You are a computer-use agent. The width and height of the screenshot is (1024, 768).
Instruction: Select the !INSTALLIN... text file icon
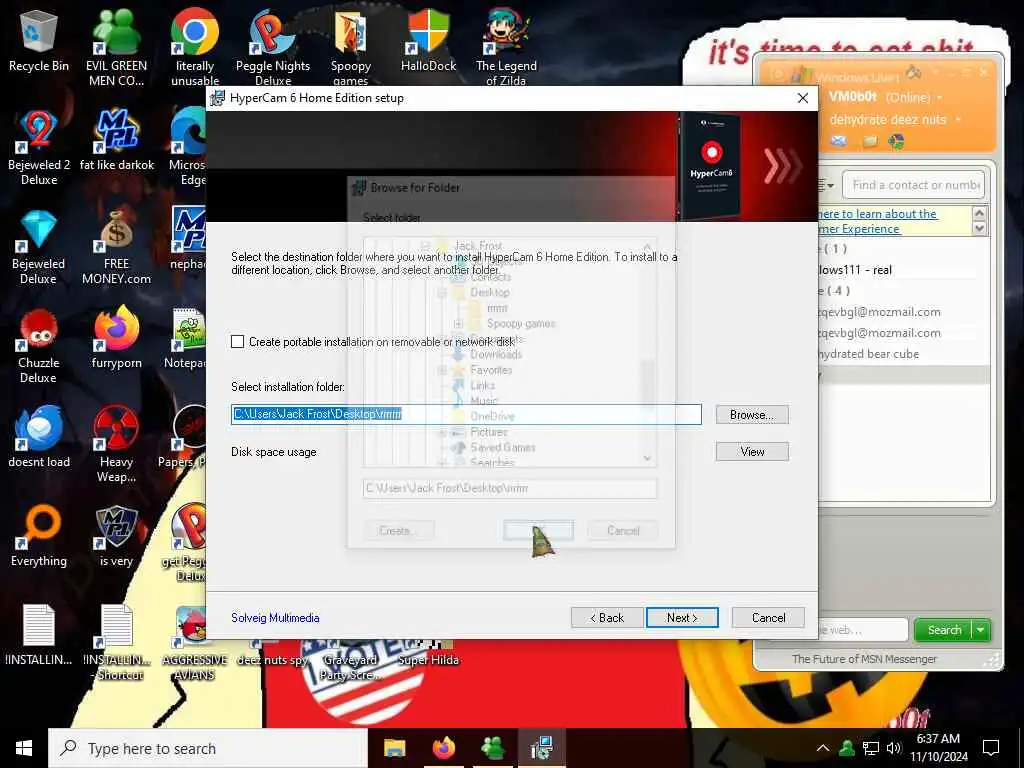[39, 635]
